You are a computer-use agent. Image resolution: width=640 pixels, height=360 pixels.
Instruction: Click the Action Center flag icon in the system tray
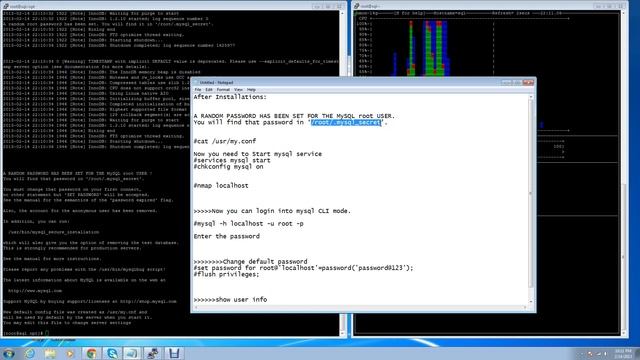pos(590,354)
